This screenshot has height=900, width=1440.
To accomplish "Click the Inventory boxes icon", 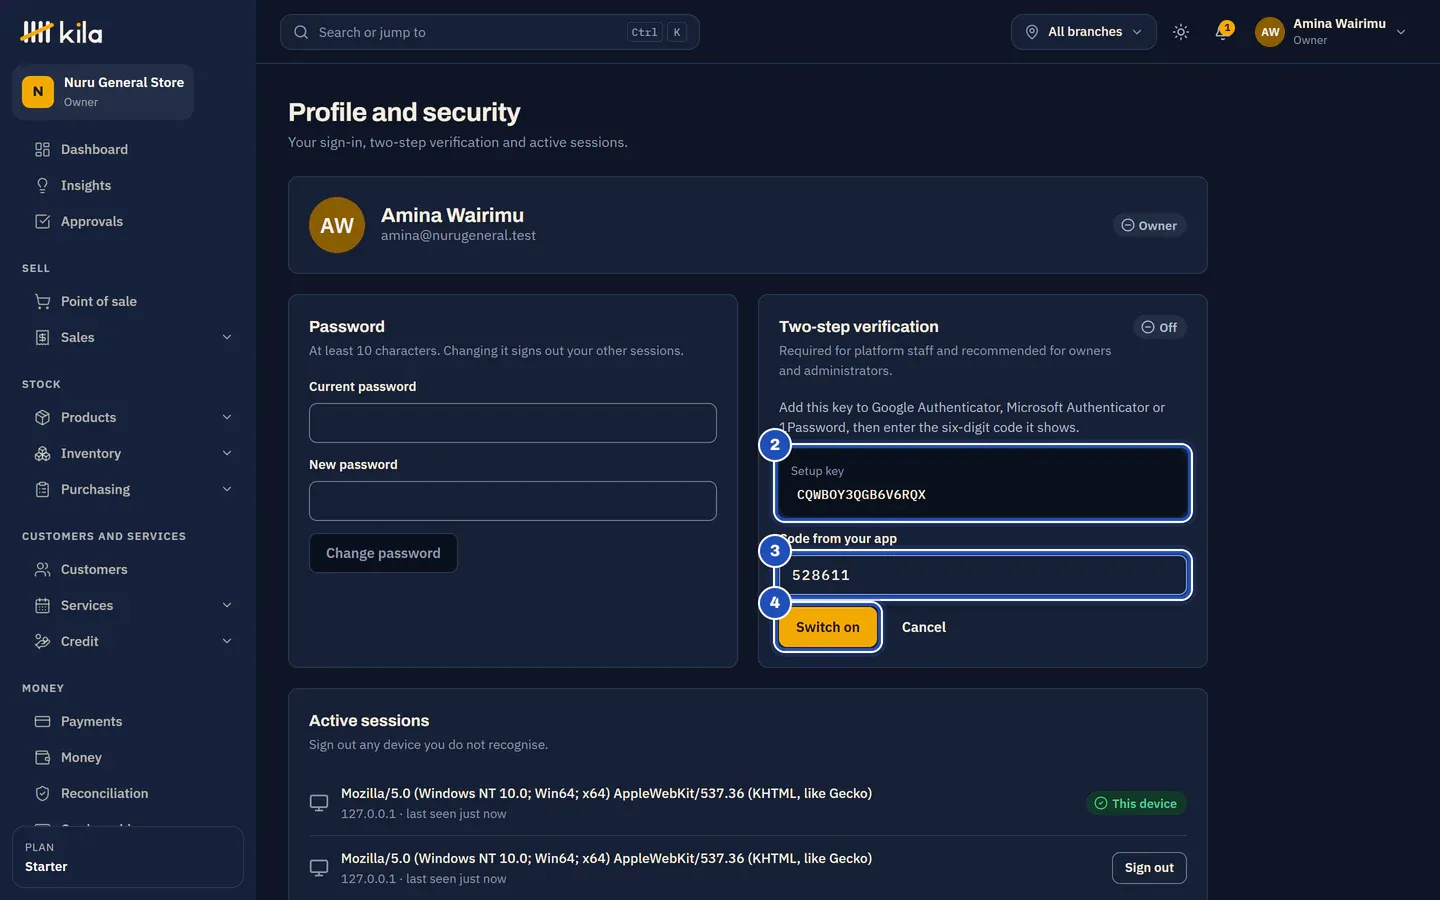I will pos(42,454).
